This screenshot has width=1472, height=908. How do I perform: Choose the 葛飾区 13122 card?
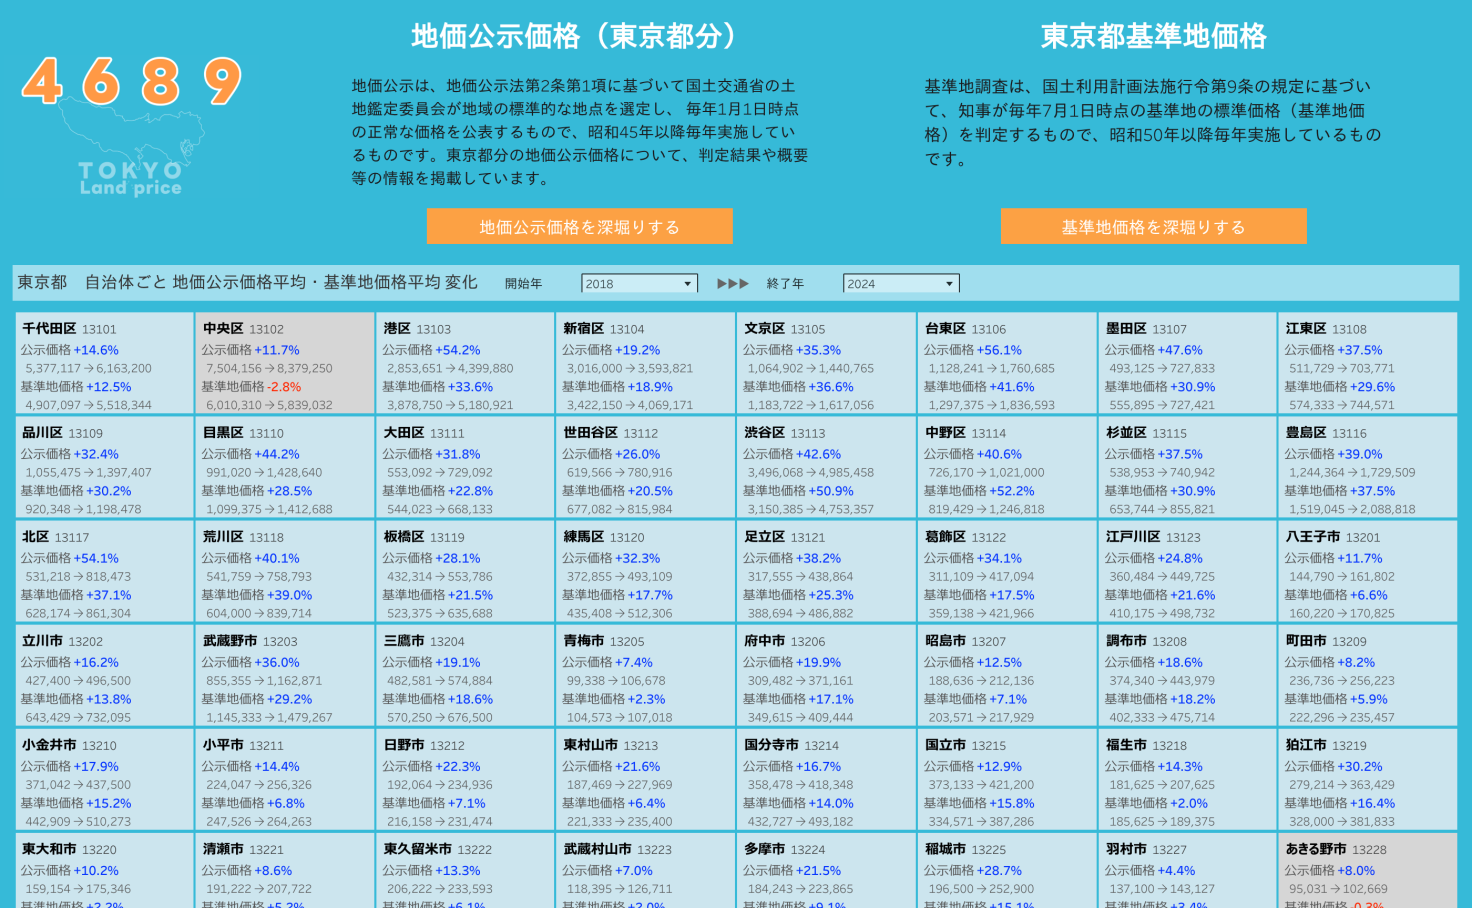click(1008, 571)
